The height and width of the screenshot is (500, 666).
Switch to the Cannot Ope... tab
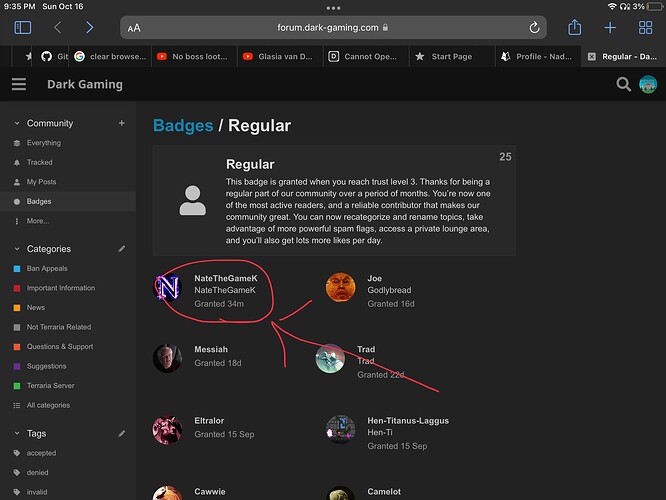coord(365,57)
